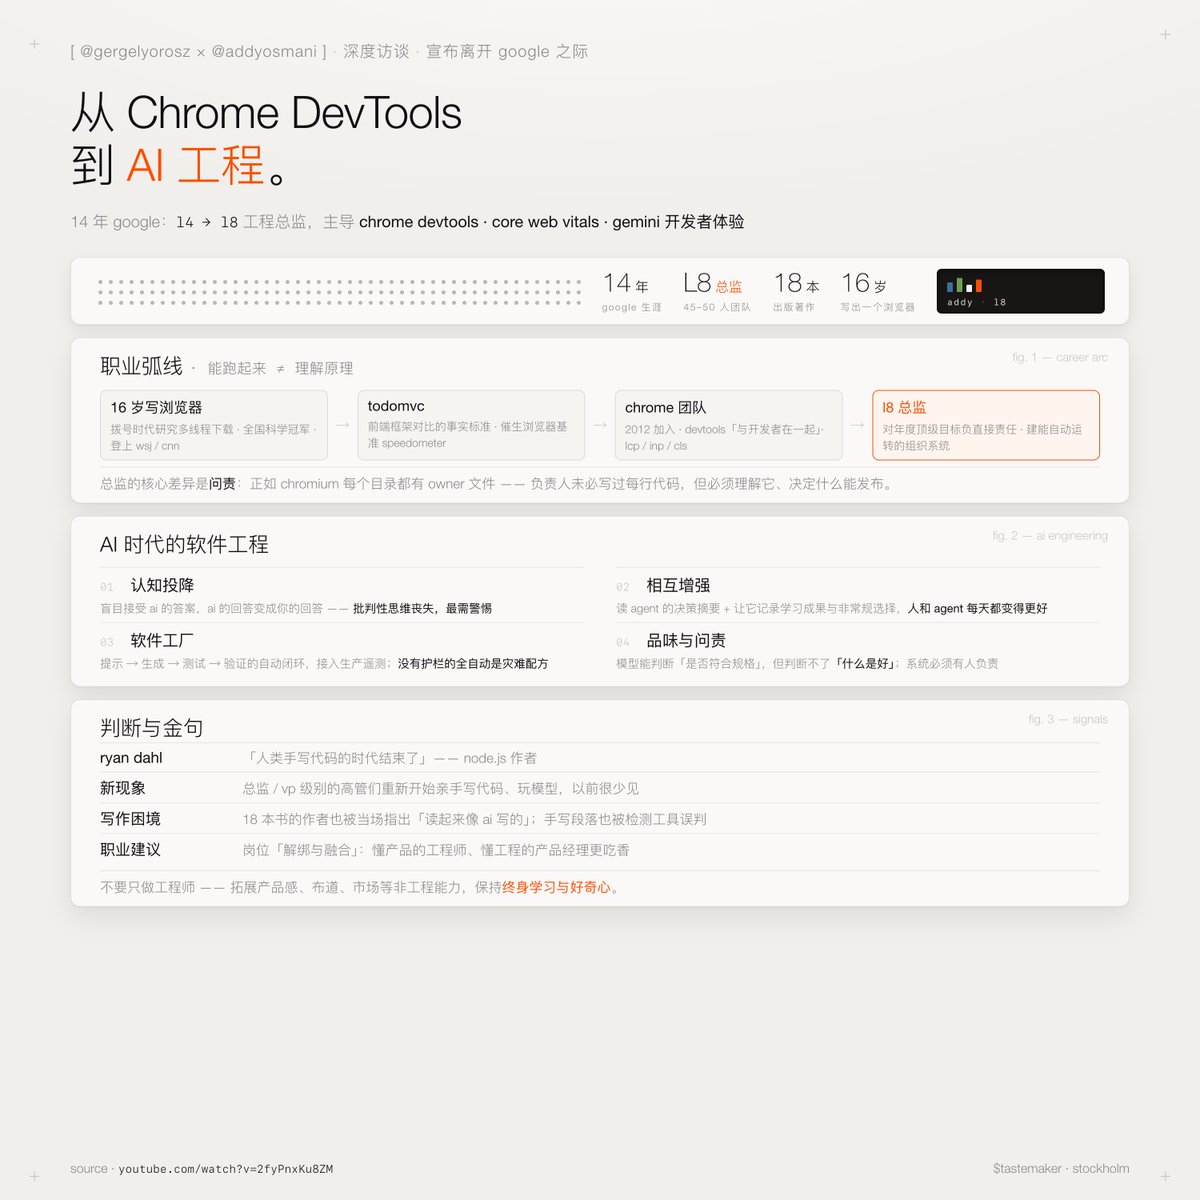Click the 批判性思维丧失，最需警惕 phrase
This screenshot has height=1200, width=1200.
[422, 608]
